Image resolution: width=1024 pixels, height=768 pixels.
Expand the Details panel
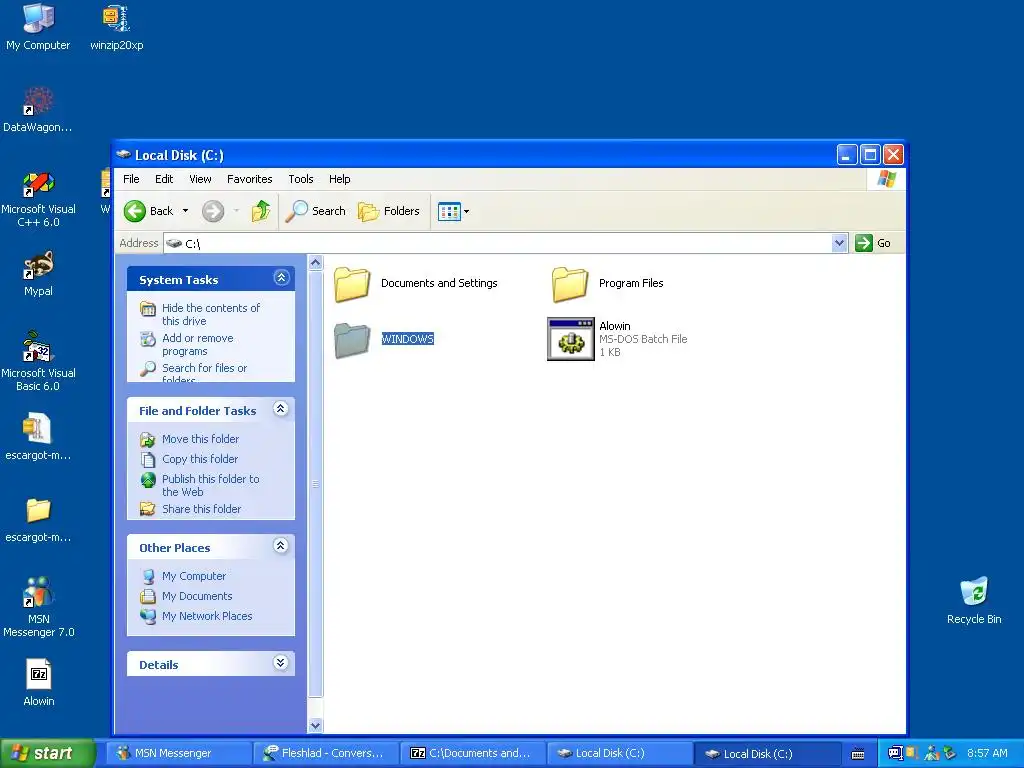click(281, 664)
